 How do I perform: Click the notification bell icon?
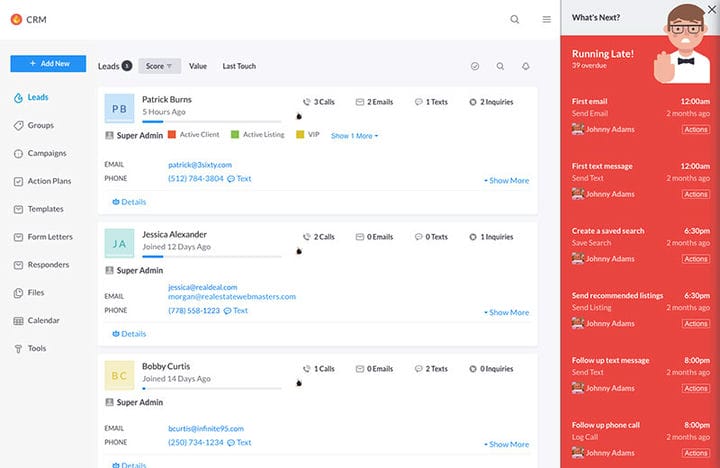[x=526, y=66]
